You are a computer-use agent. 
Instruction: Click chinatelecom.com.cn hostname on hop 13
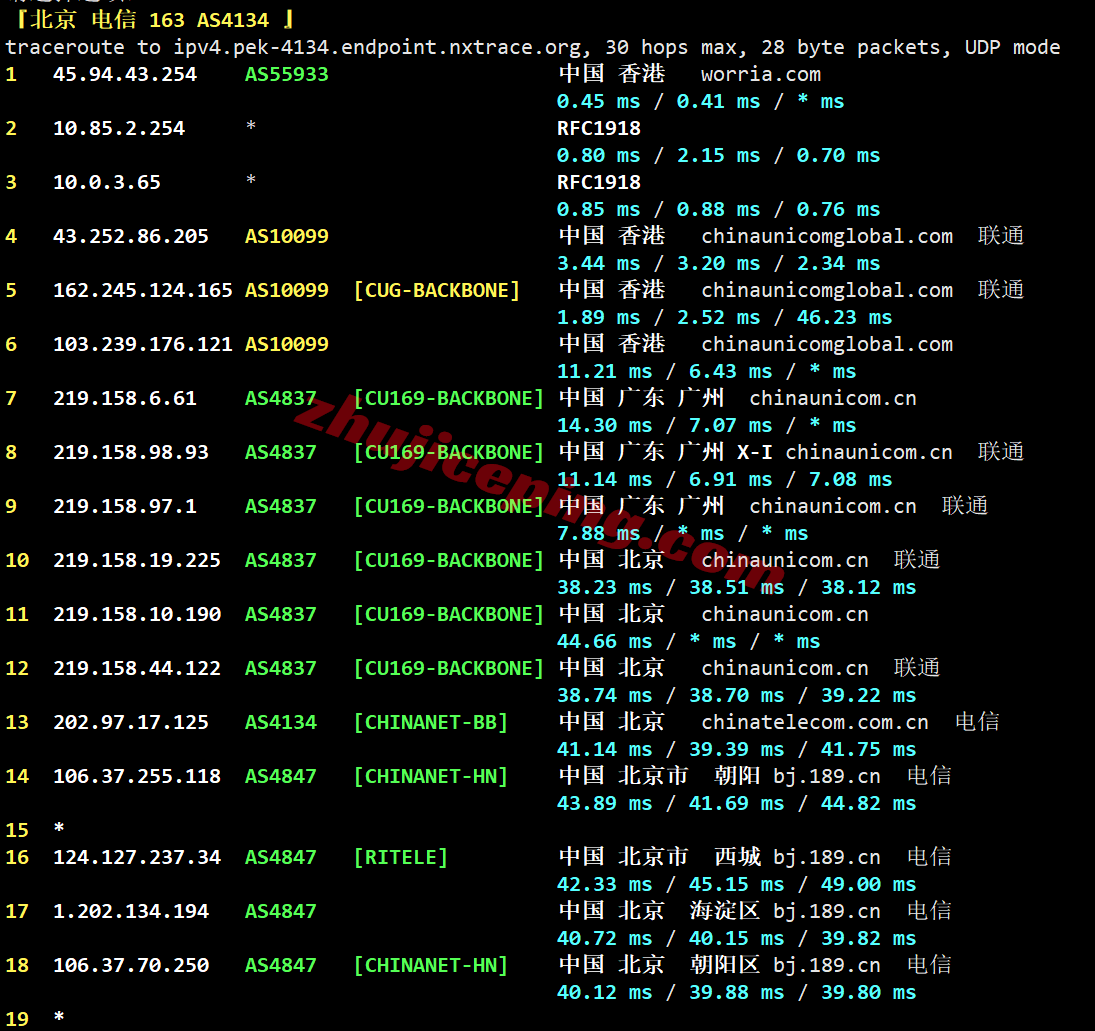click(815, 722)
